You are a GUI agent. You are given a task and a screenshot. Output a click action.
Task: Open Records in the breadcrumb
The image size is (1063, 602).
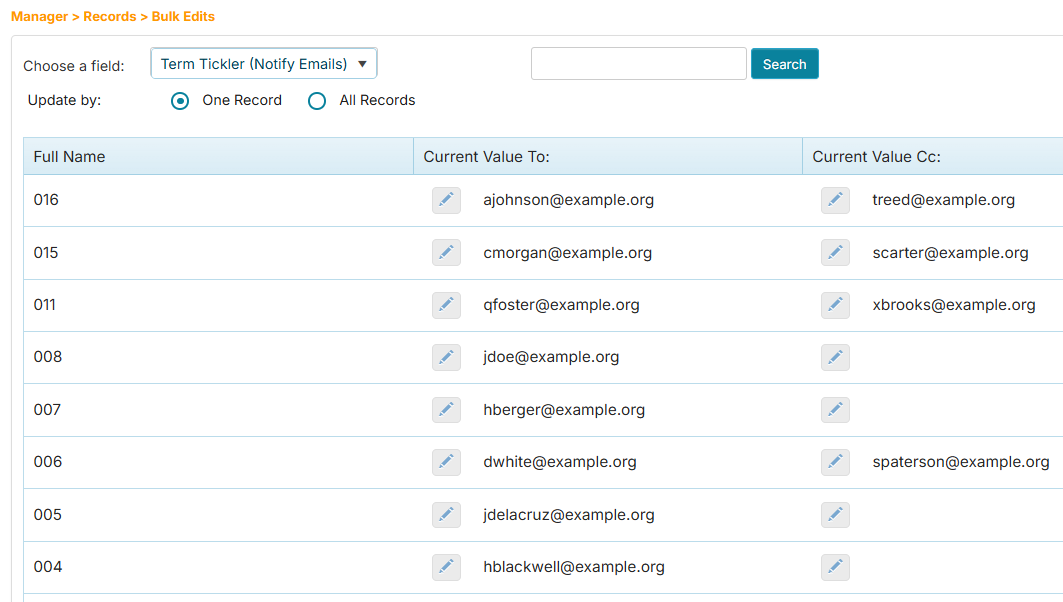click(110, 17)
